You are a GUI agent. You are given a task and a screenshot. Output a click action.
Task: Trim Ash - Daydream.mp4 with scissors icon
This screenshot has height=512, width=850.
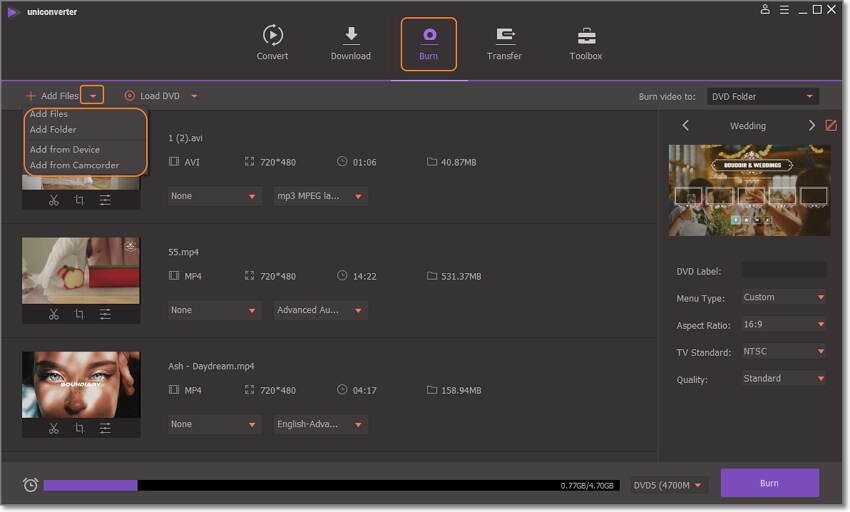[x=54, y=428]
